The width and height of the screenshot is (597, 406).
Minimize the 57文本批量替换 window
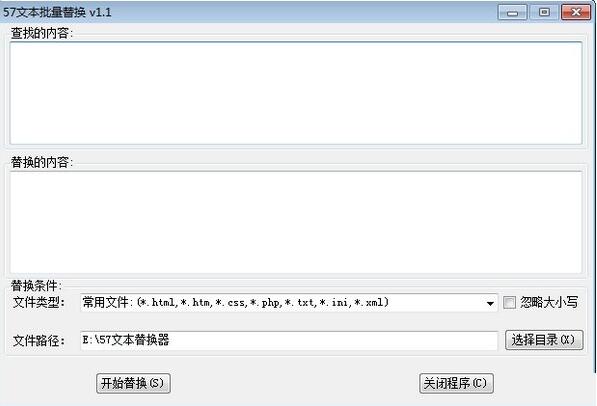click(512, 12)
